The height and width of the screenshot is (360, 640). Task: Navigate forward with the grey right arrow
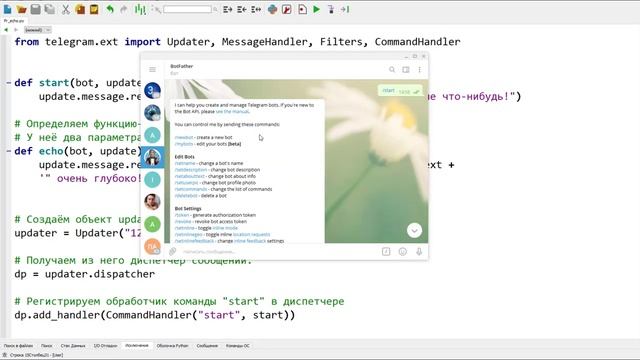click(16, 30)
